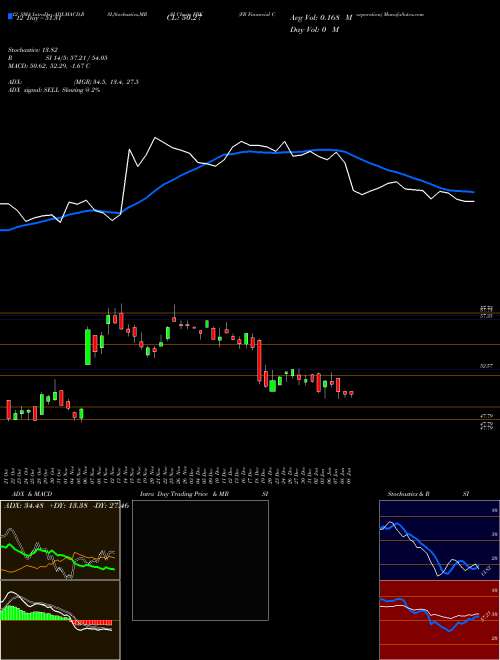
Task: Click the blue 12 Day legend square
Action: coord(10,17)
